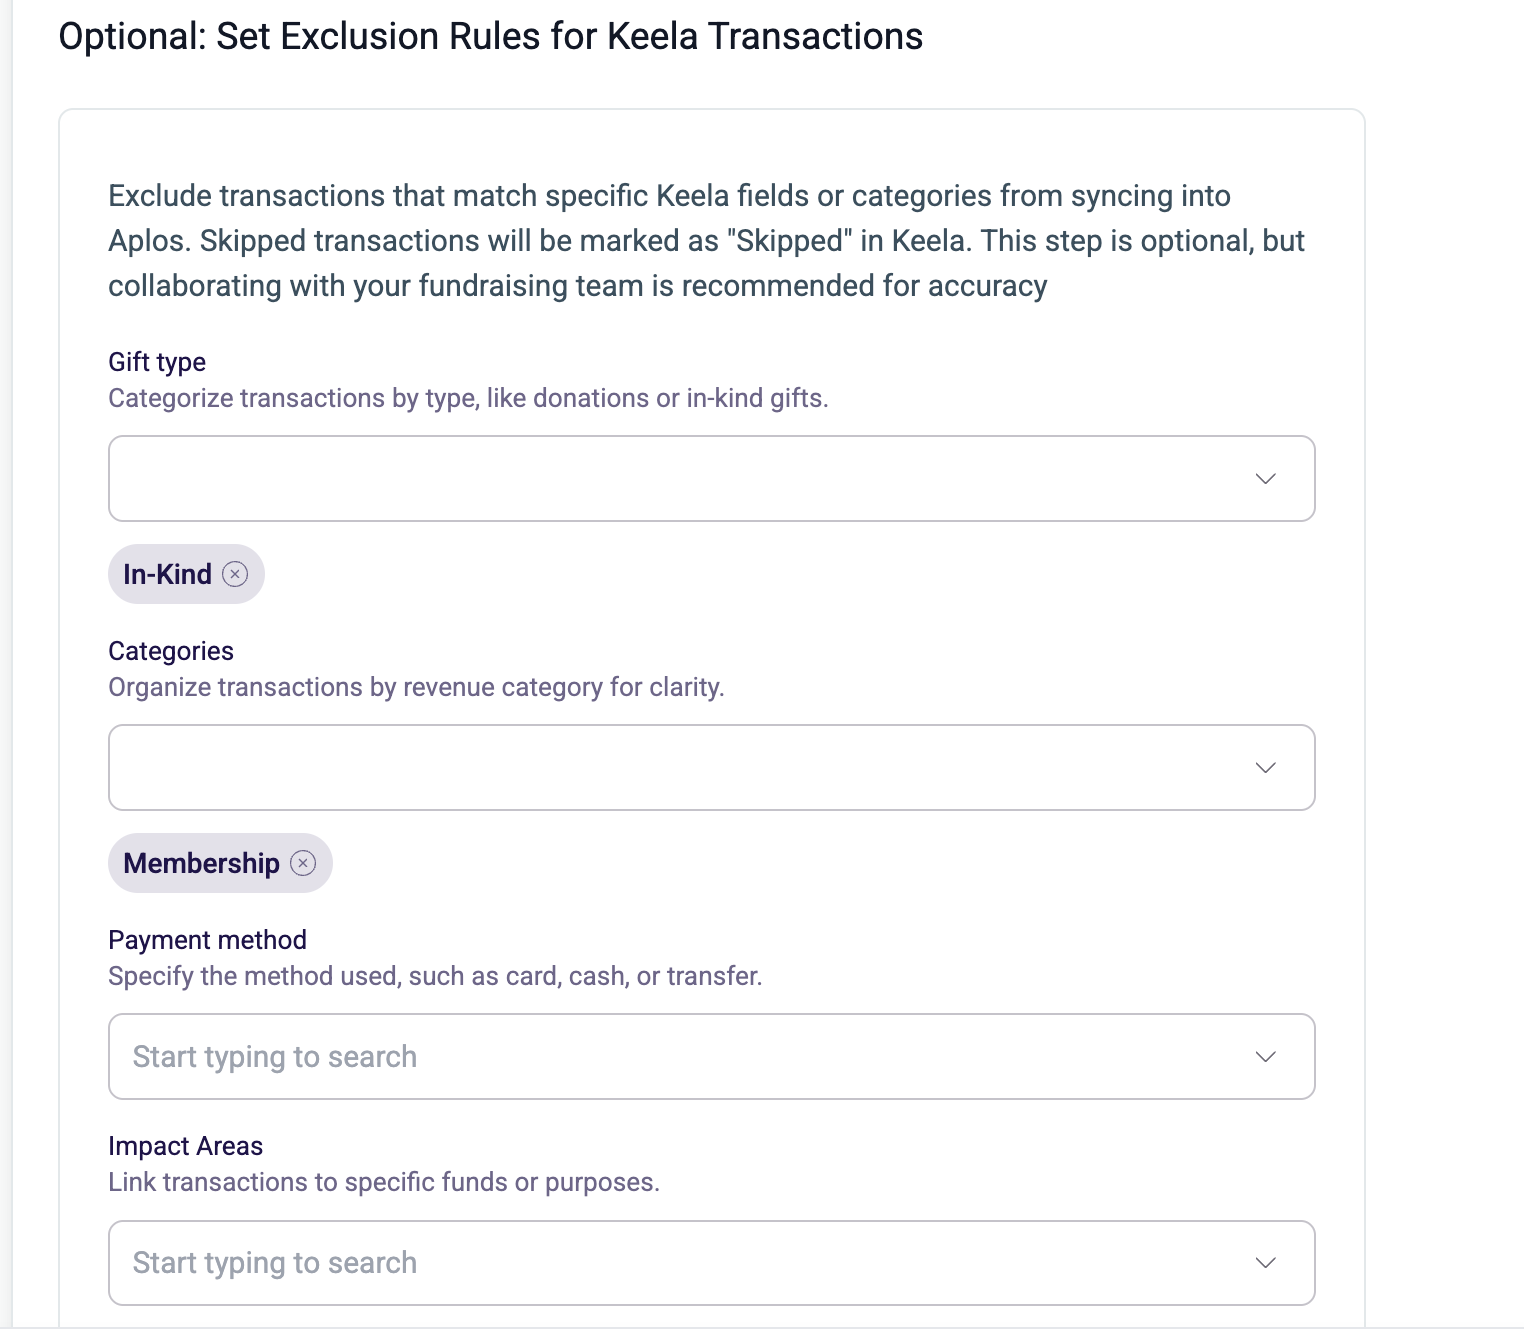
Task: Click the Categories field label
Action: click(171, 651)
